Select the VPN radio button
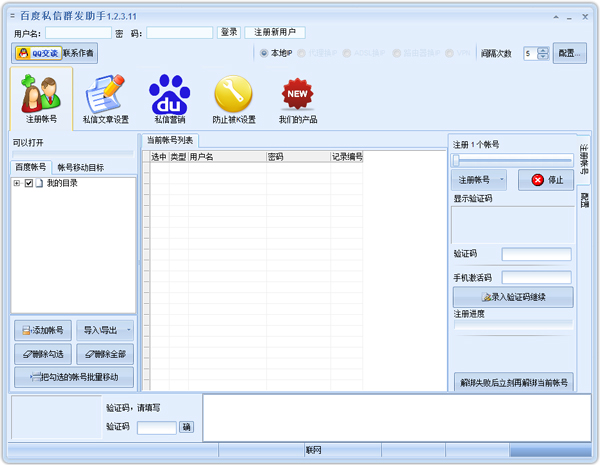The image size is (600, 465). click(x=450, y=53)
